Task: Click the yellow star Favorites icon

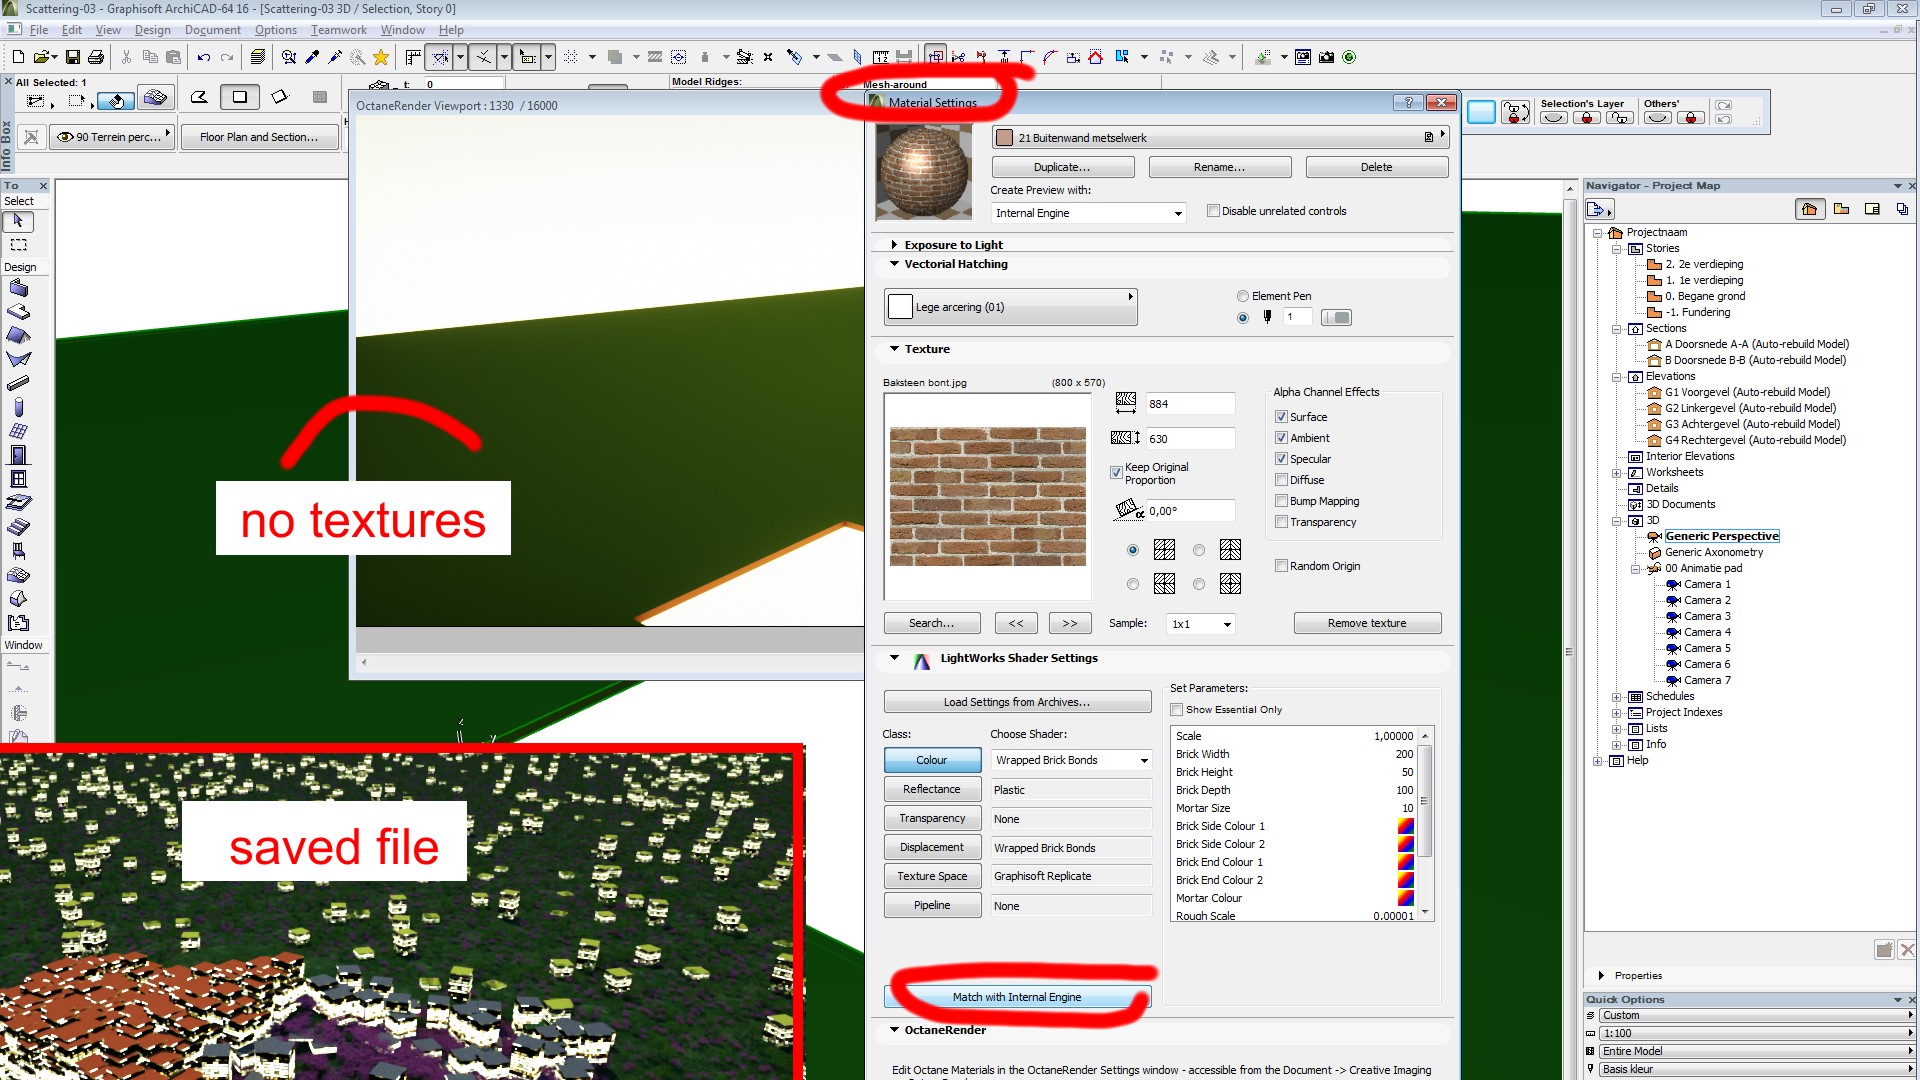Action: pos(381,57)
